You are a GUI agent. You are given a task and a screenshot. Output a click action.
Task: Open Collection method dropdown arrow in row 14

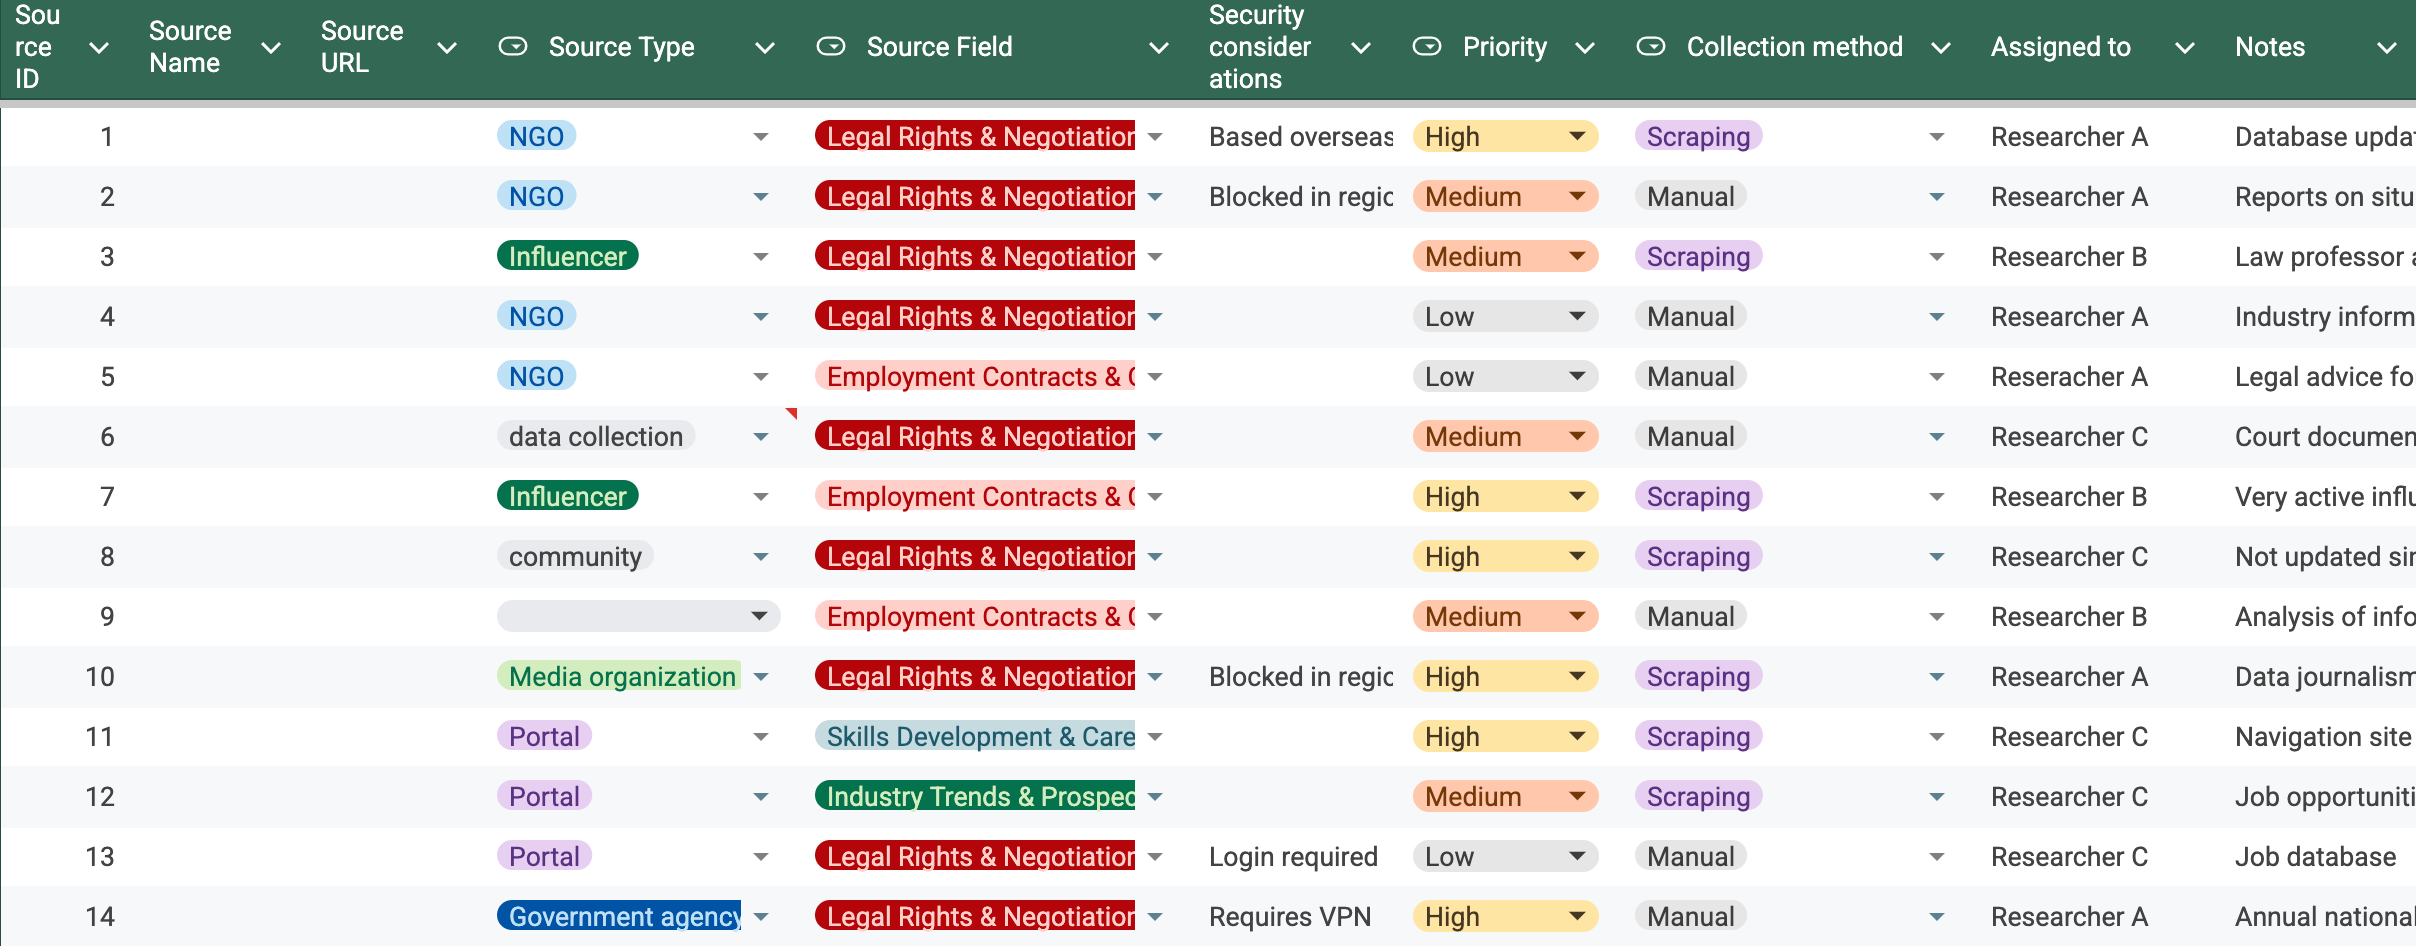click(1936, 917)
